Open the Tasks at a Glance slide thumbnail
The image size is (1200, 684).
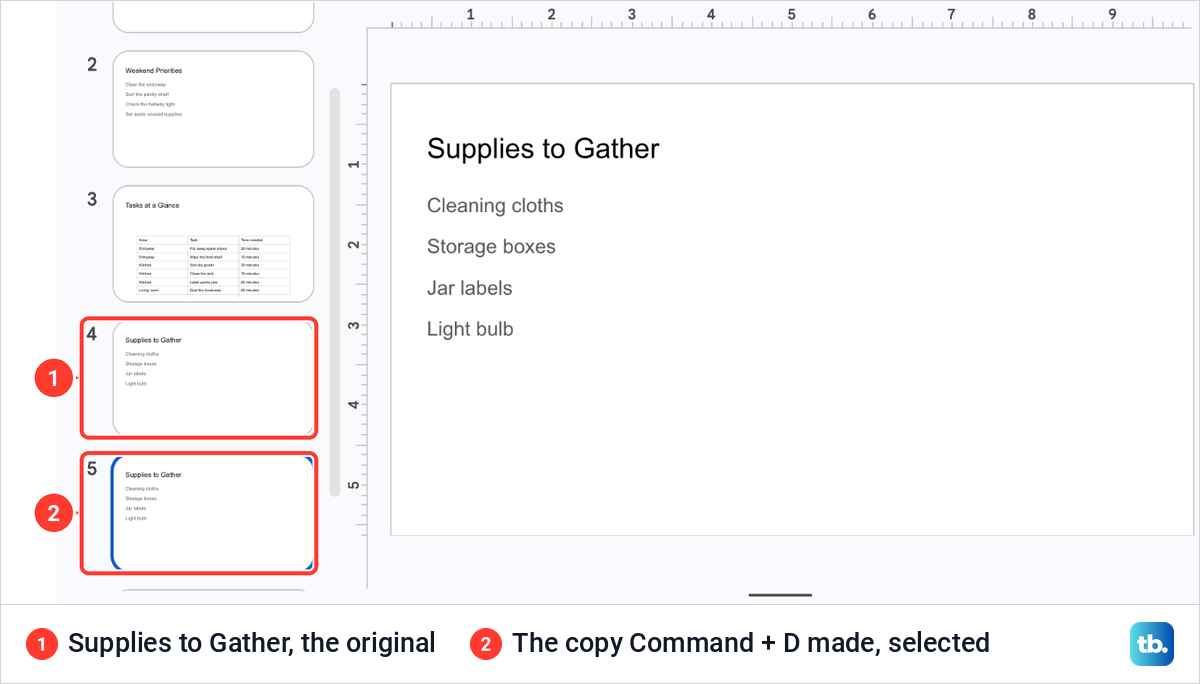click(213, 244)
